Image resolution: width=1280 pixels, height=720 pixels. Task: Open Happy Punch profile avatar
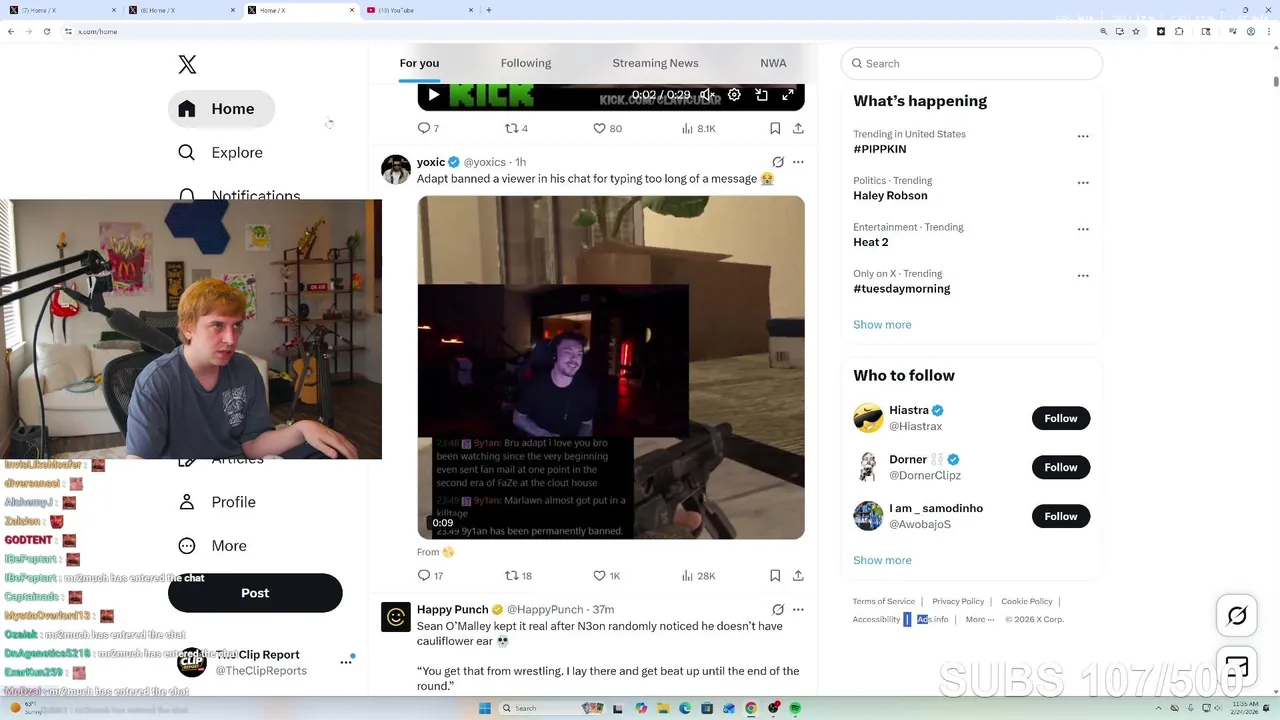coord(396,617)
